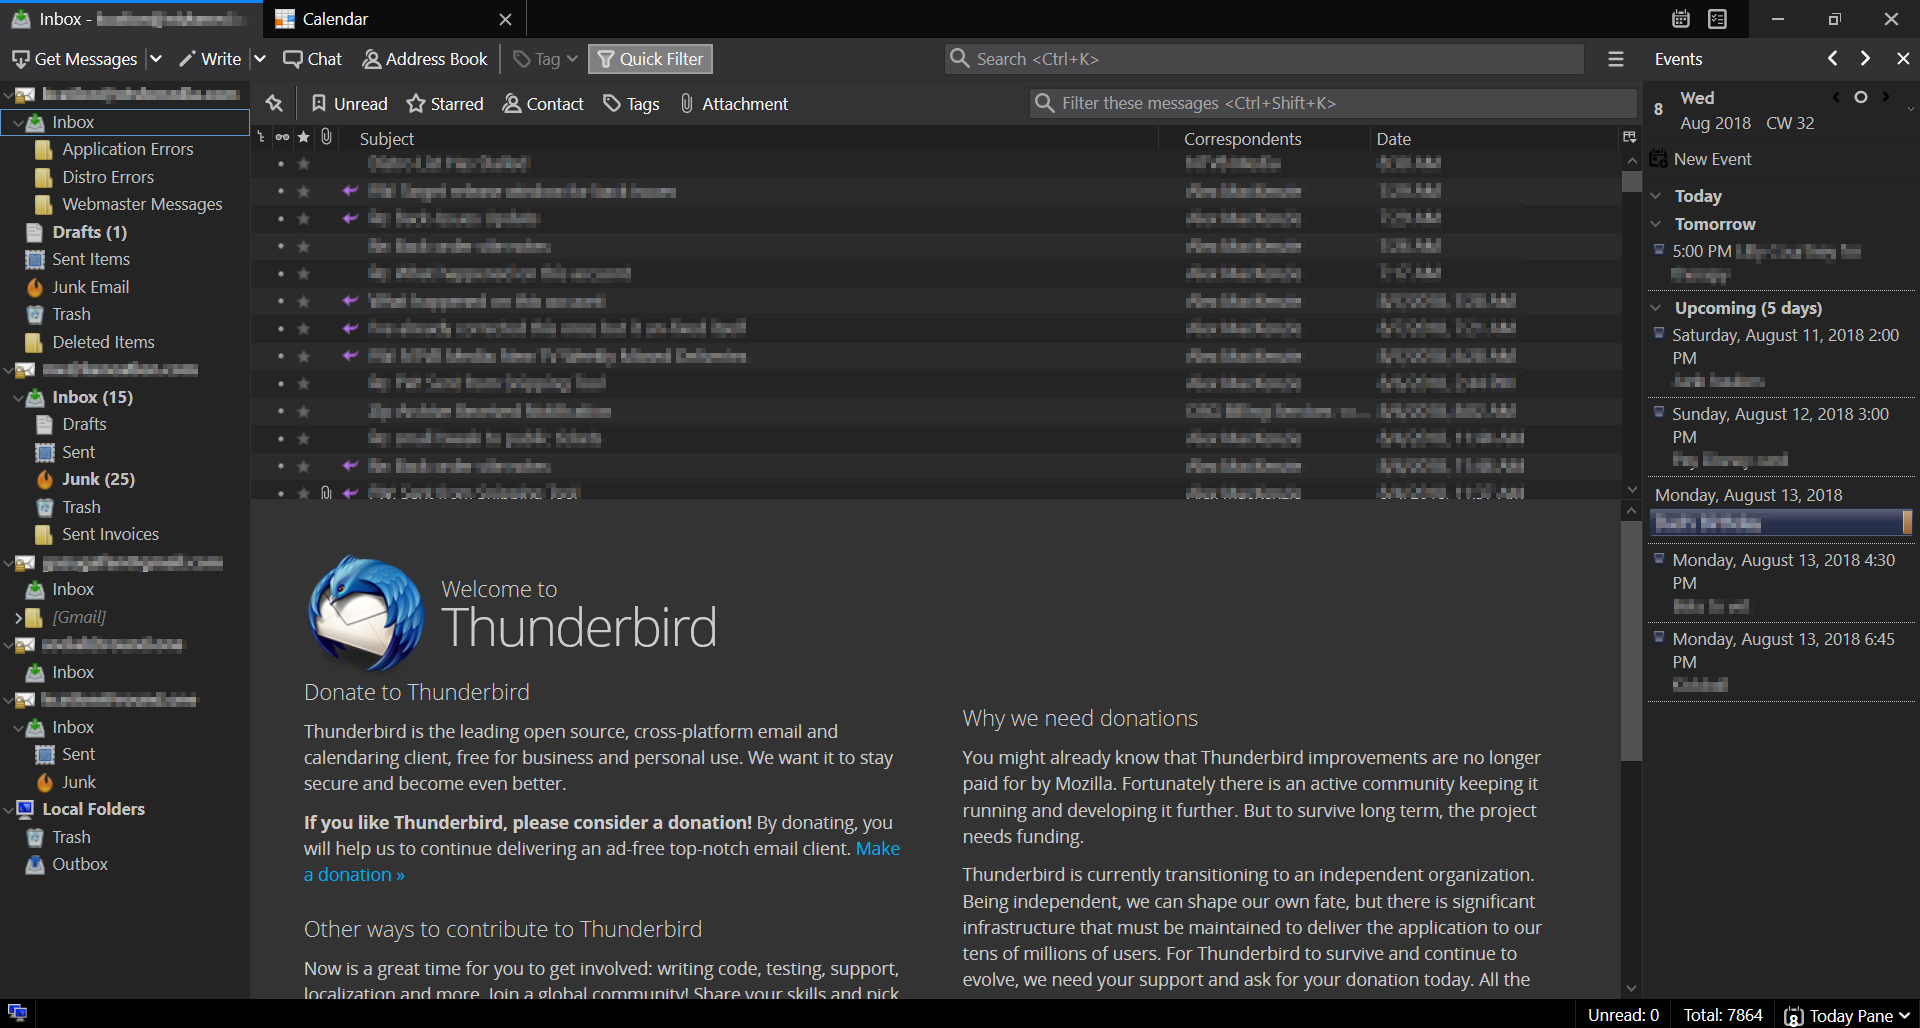Open the Webmaster Messages folder
Viewport: 1920px width, 1028px height.
pos(142,204)
